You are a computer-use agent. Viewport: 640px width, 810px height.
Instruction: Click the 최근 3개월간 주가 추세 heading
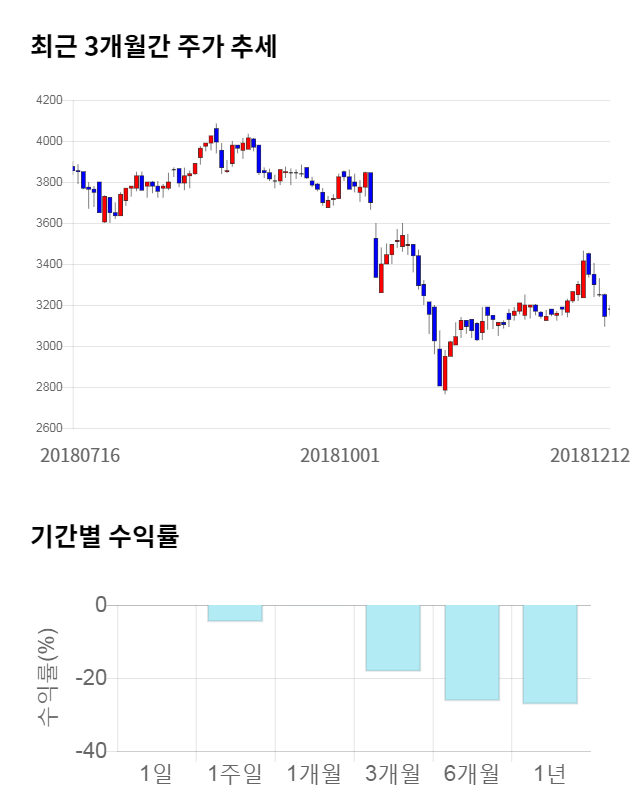tap(154, 46)
